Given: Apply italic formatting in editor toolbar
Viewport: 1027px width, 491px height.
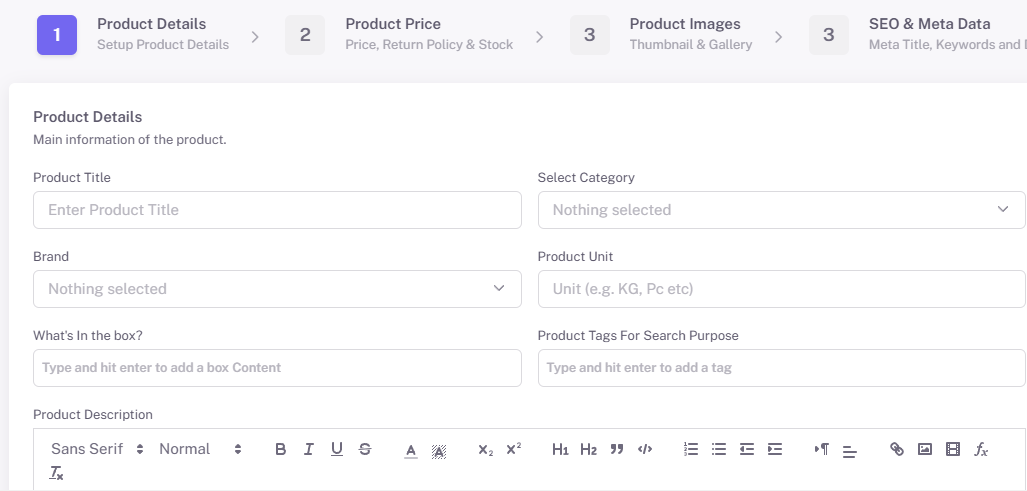Looking at the screenshot, I should 308,449.
